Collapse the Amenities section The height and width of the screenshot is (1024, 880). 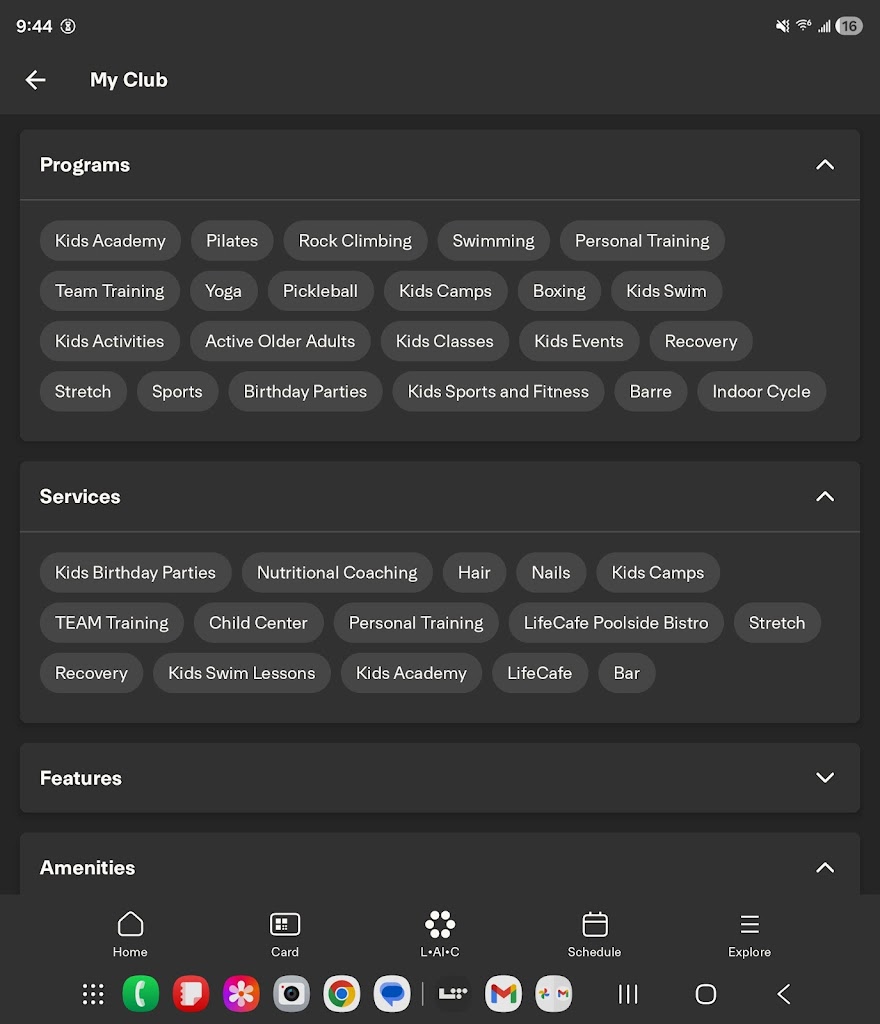tap(824, 868)
